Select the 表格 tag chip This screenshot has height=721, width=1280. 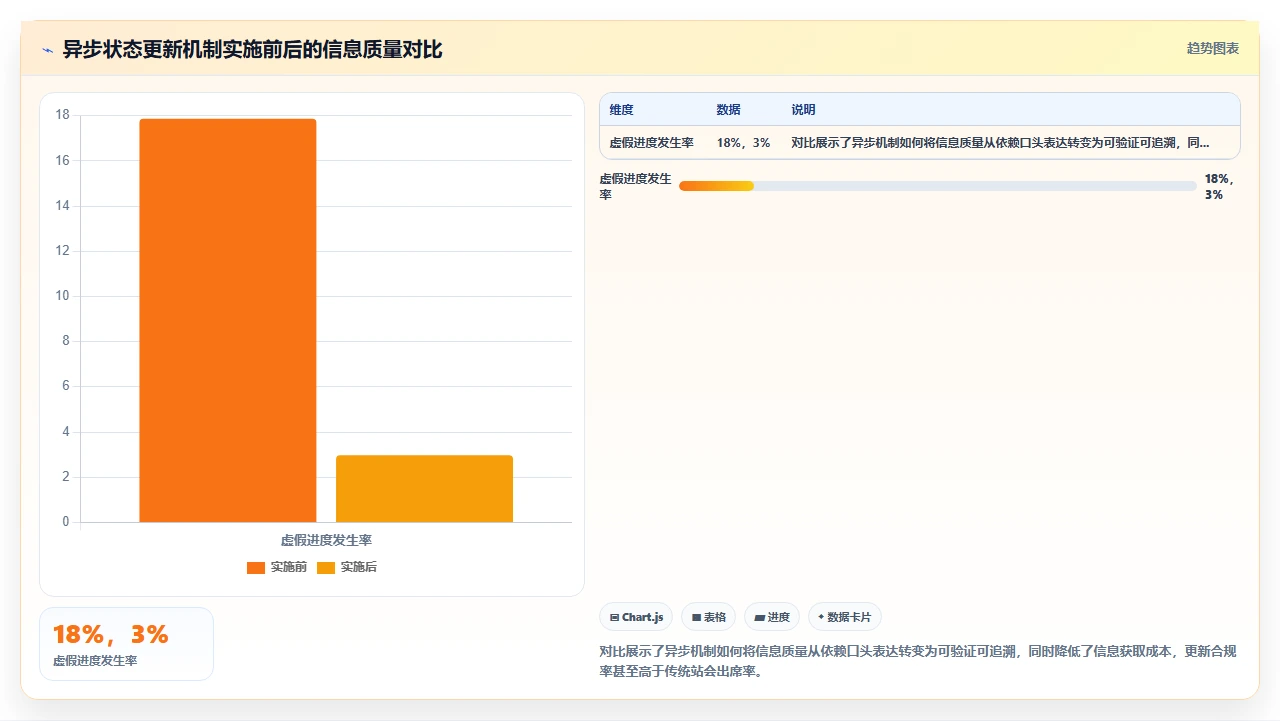(709, 617)
